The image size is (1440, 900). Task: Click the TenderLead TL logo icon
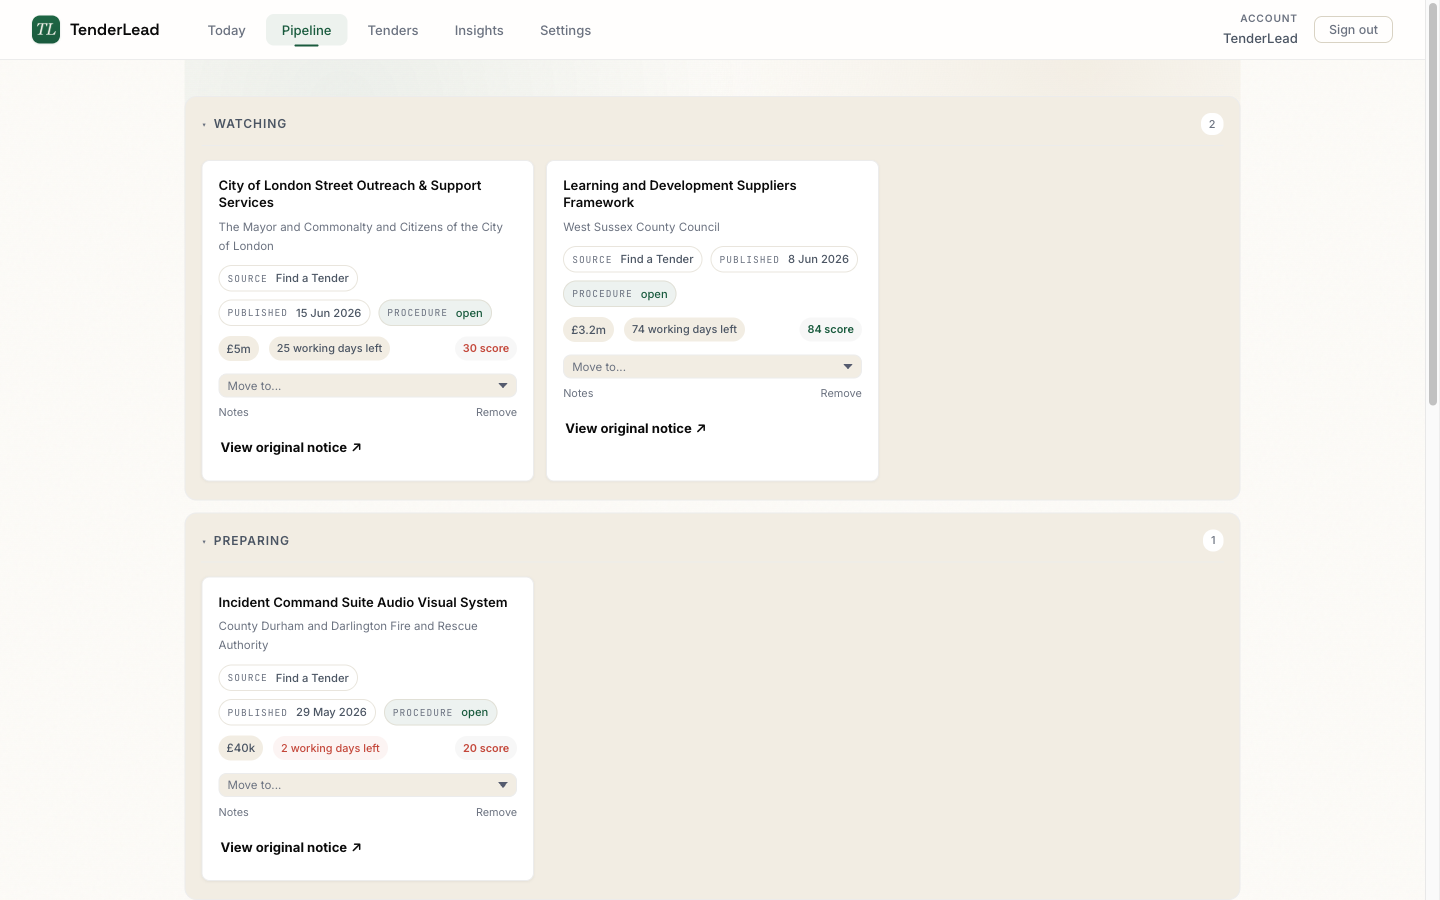46,30
